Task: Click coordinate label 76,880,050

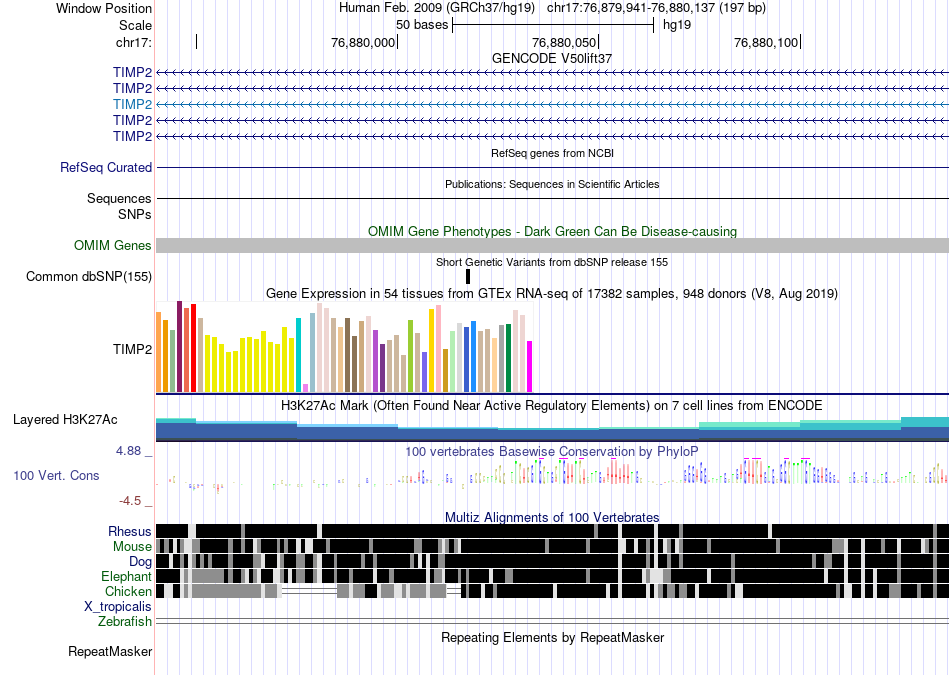Action: tap(564, 42)
